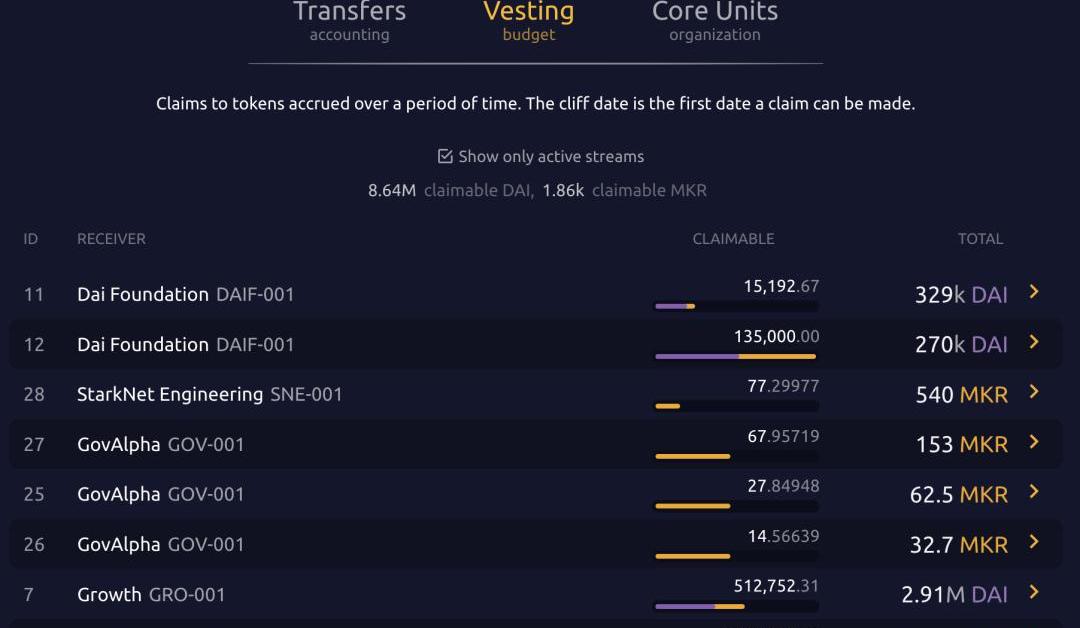Open the Core Units organization tab
The height and width of the screenshot is (628, 1080).
coord(715,22)
